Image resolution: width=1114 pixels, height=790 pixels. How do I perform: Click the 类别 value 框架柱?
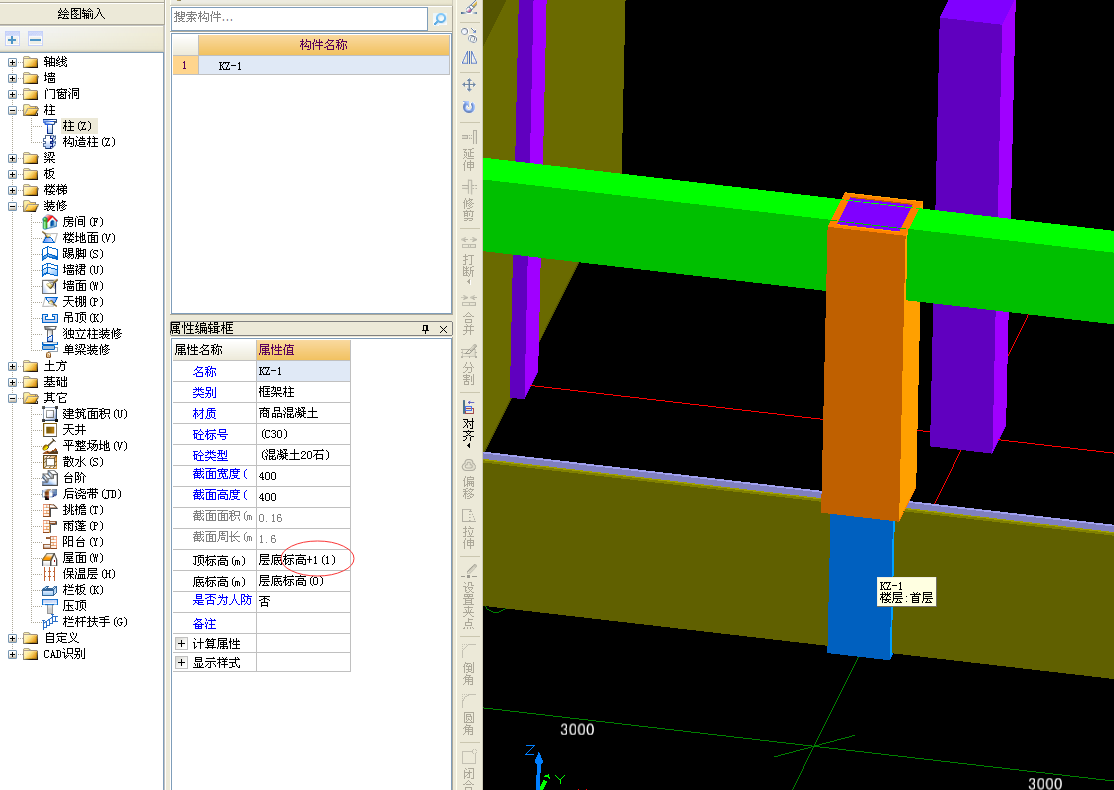(x=303, y=392)
